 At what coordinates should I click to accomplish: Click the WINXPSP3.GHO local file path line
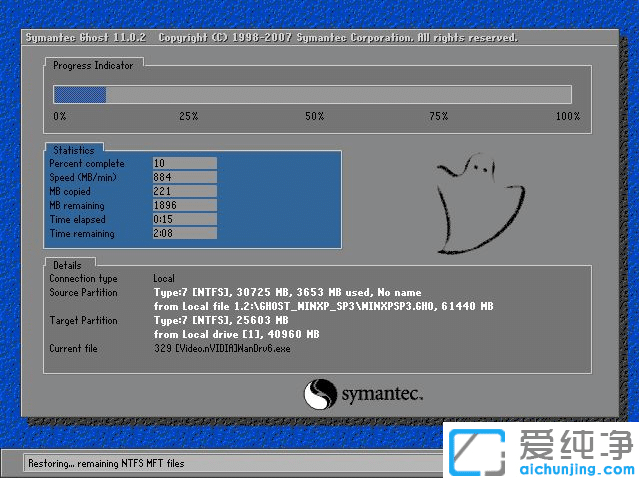point(324,306)
